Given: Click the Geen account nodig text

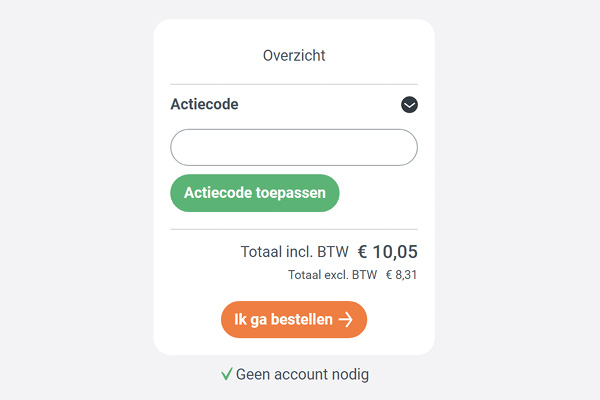Looking at the screenshot, I should click(302, 374).
